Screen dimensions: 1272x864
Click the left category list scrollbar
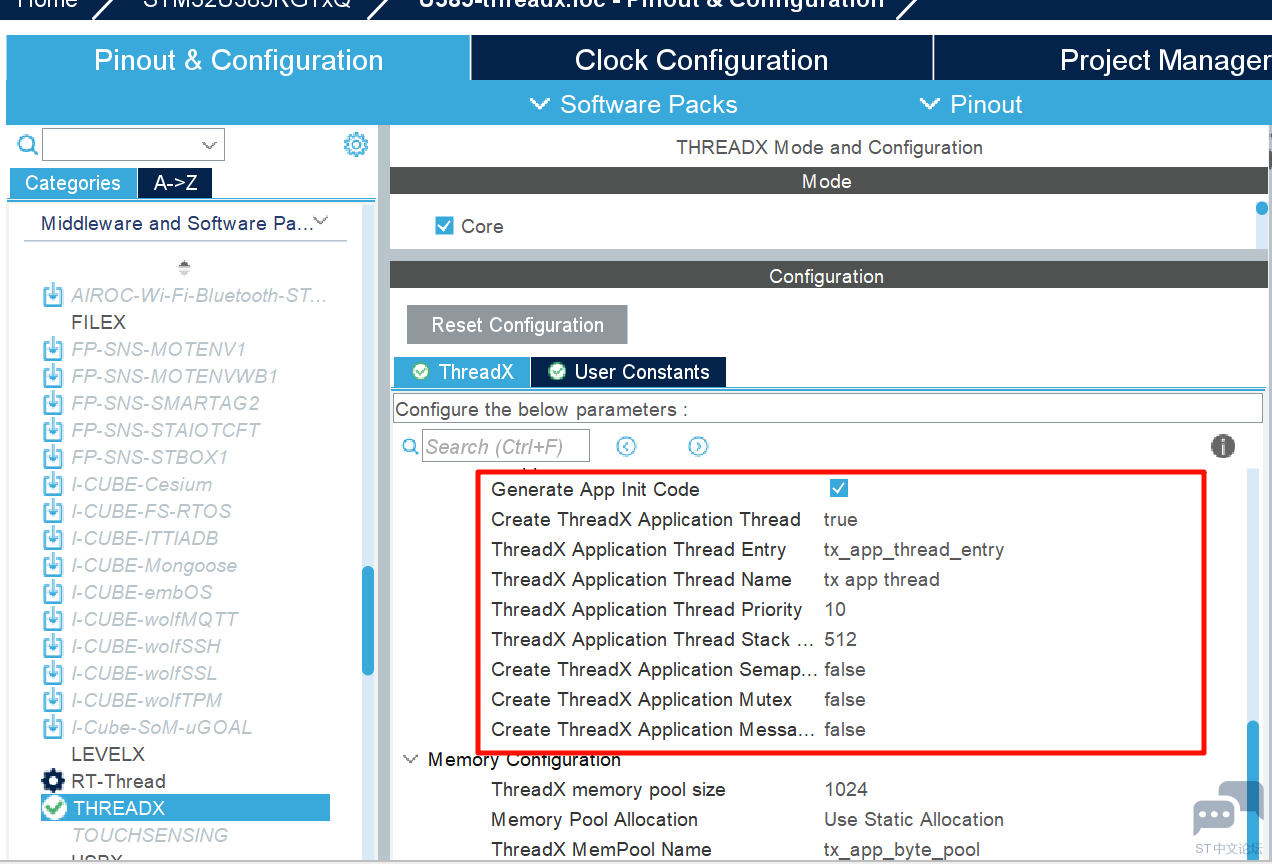coord(368,620)
